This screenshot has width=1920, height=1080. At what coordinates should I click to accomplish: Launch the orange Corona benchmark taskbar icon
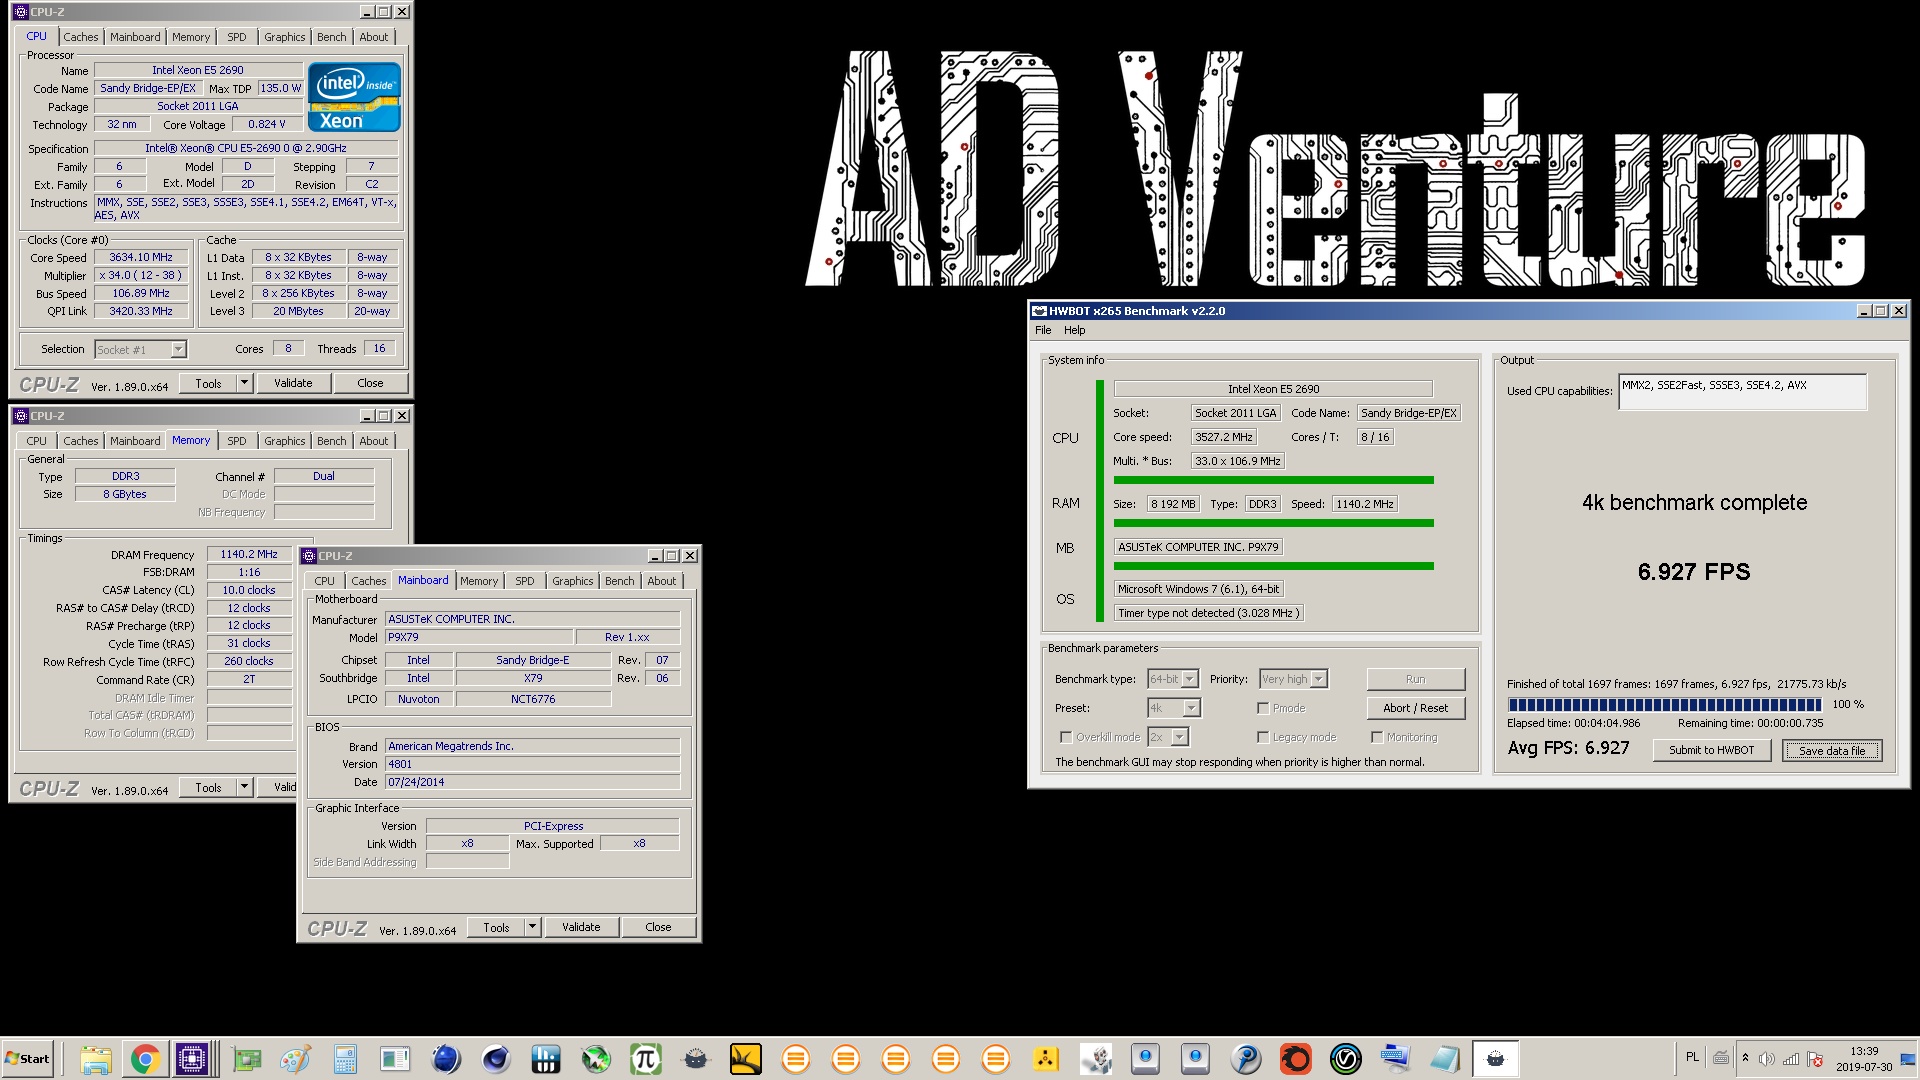1296,1059
